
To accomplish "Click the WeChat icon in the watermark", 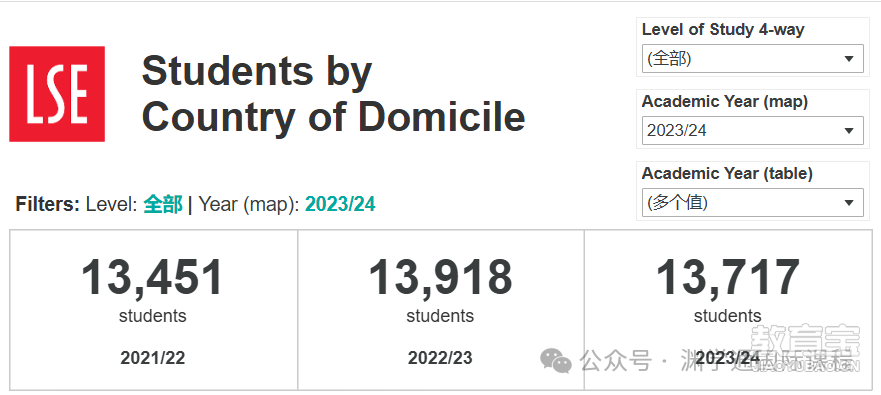I will [x=556, y=360].
